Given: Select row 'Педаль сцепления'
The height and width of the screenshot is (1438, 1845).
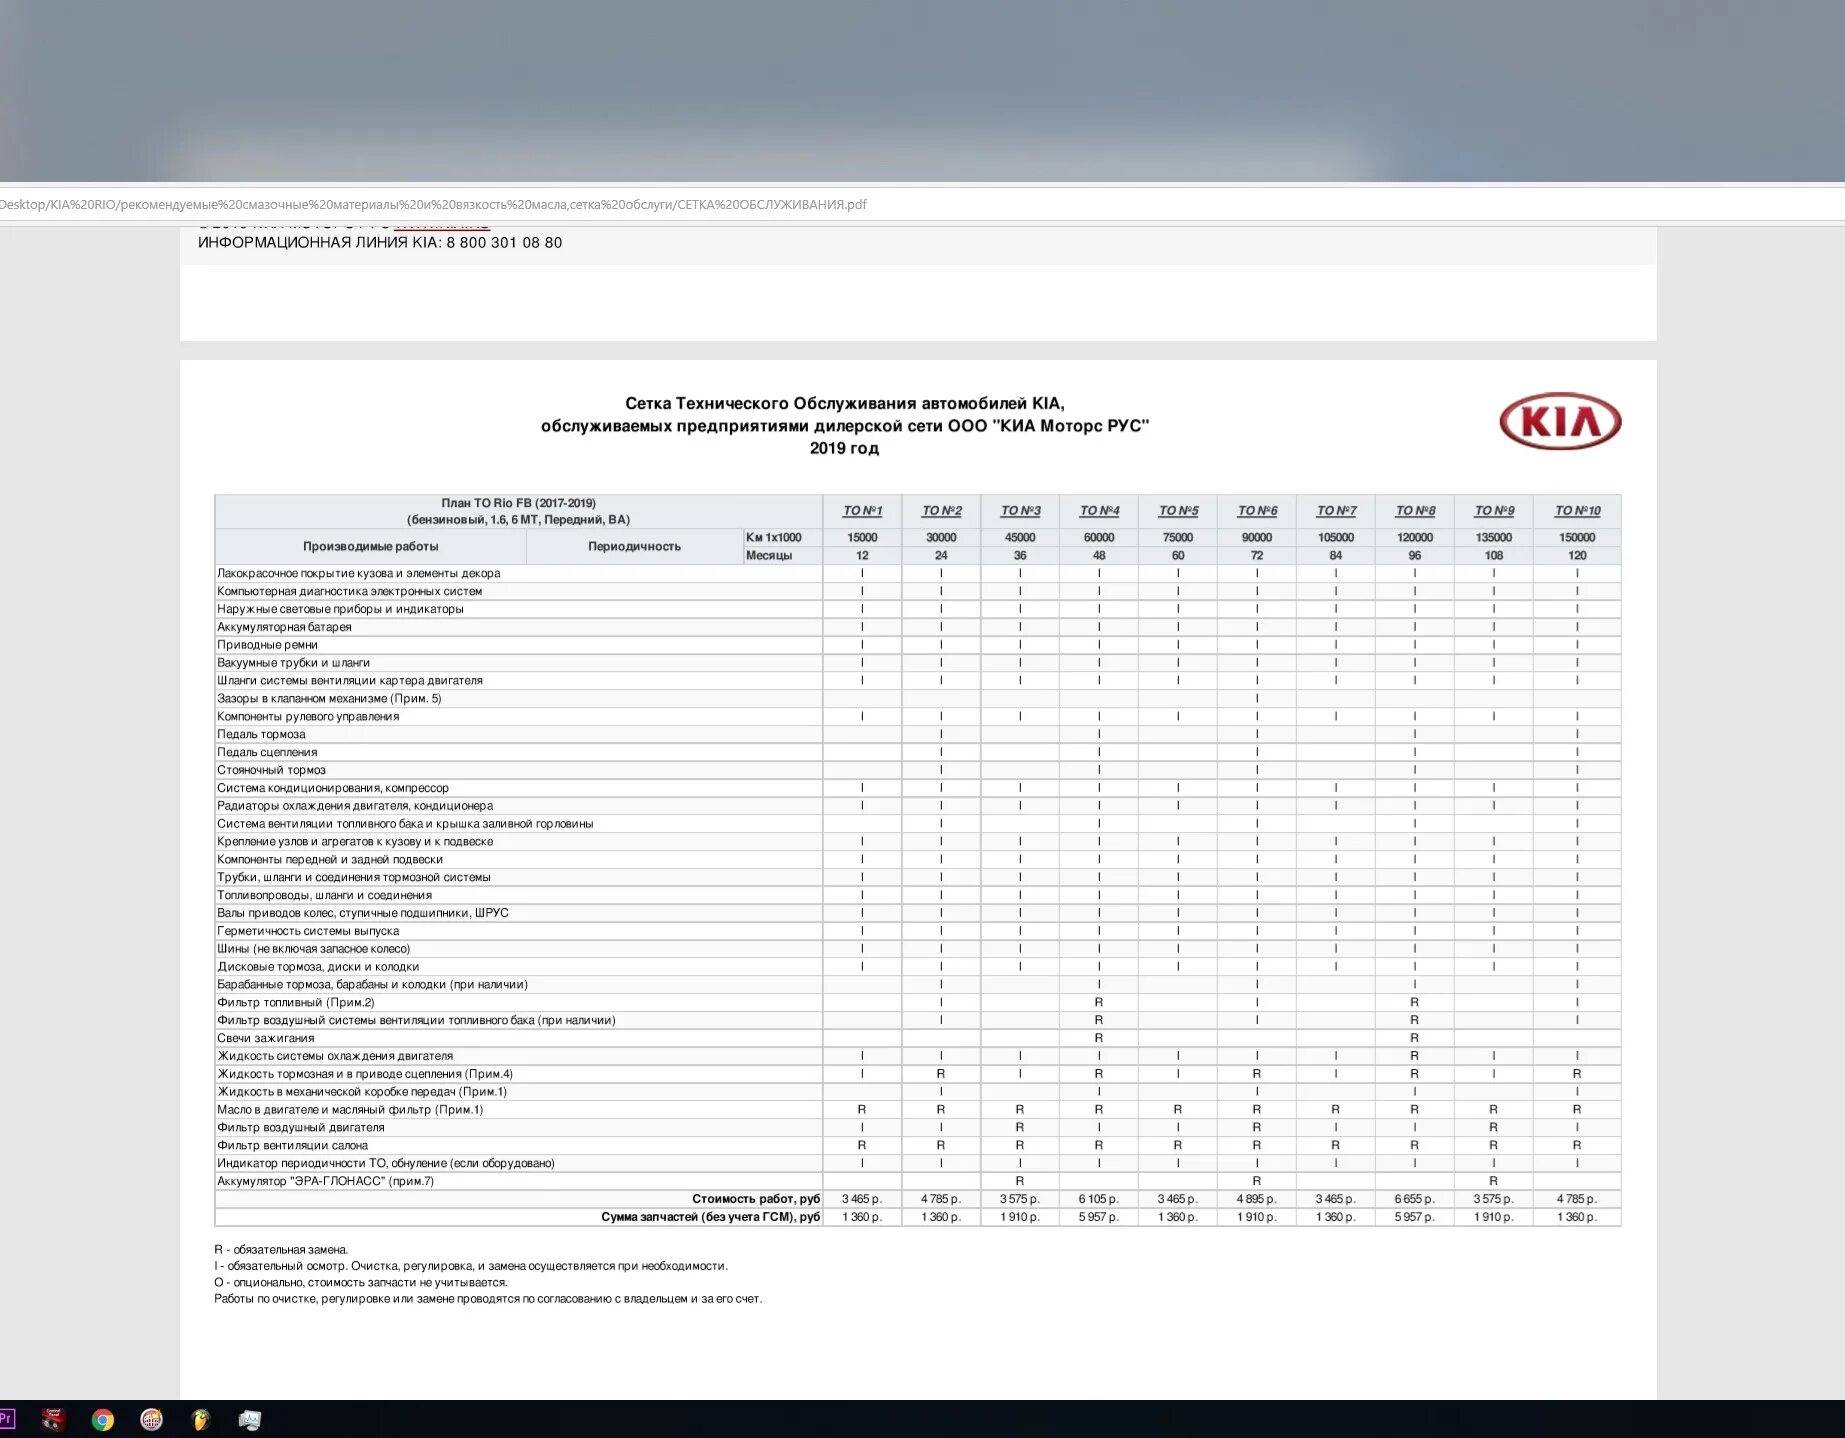Looking at the screenshot, I should [917, 752].
